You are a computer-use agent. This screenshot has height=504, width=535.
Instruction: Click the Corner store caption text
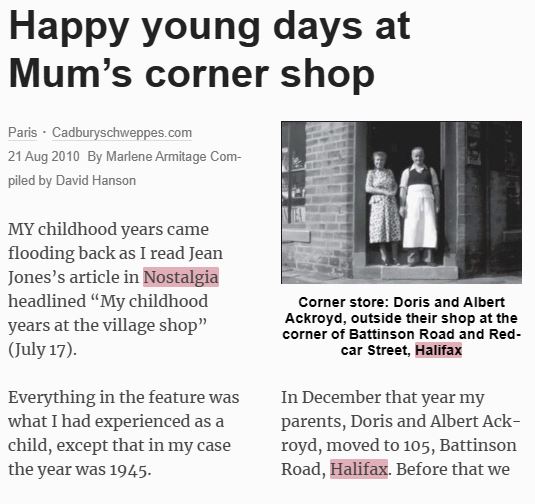pyautogui.click(x=401, y=326)
